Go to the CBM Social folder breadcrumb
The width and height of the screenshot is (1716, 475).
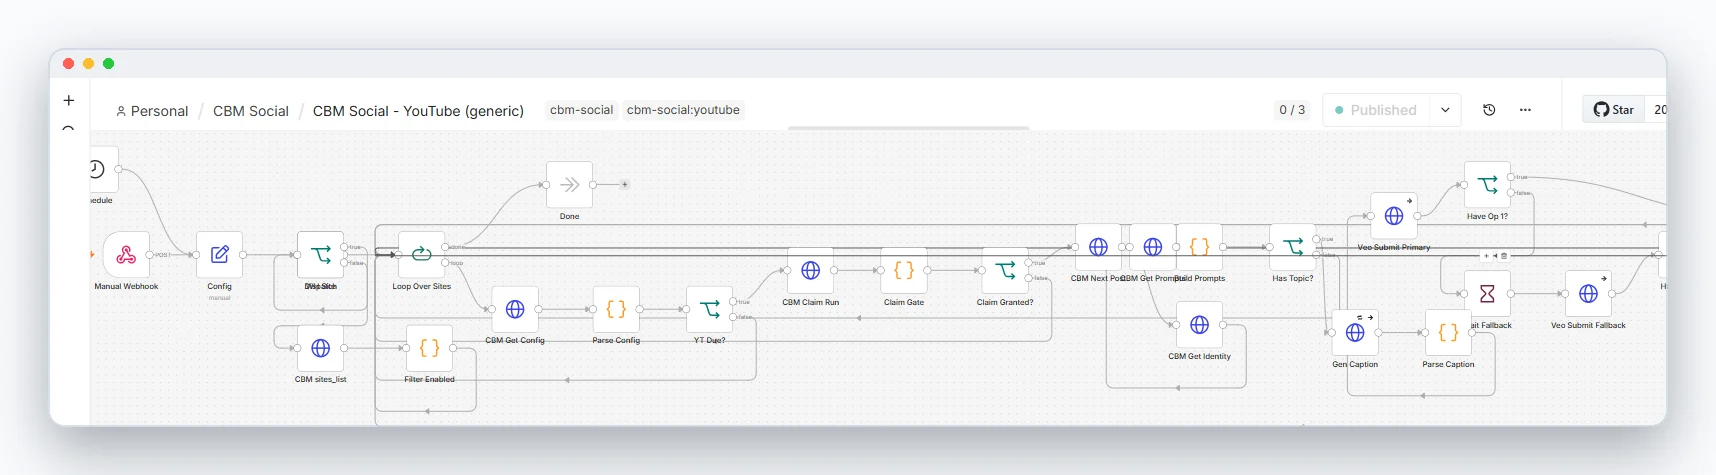(x=251, y=111)
